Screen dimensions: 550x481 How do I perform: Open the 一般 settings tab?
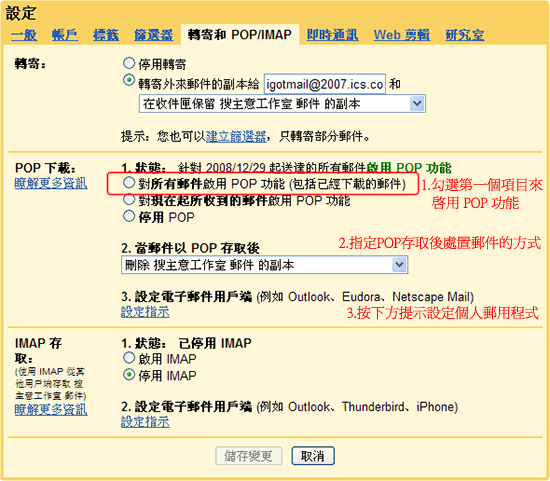[x=24, y=35]
